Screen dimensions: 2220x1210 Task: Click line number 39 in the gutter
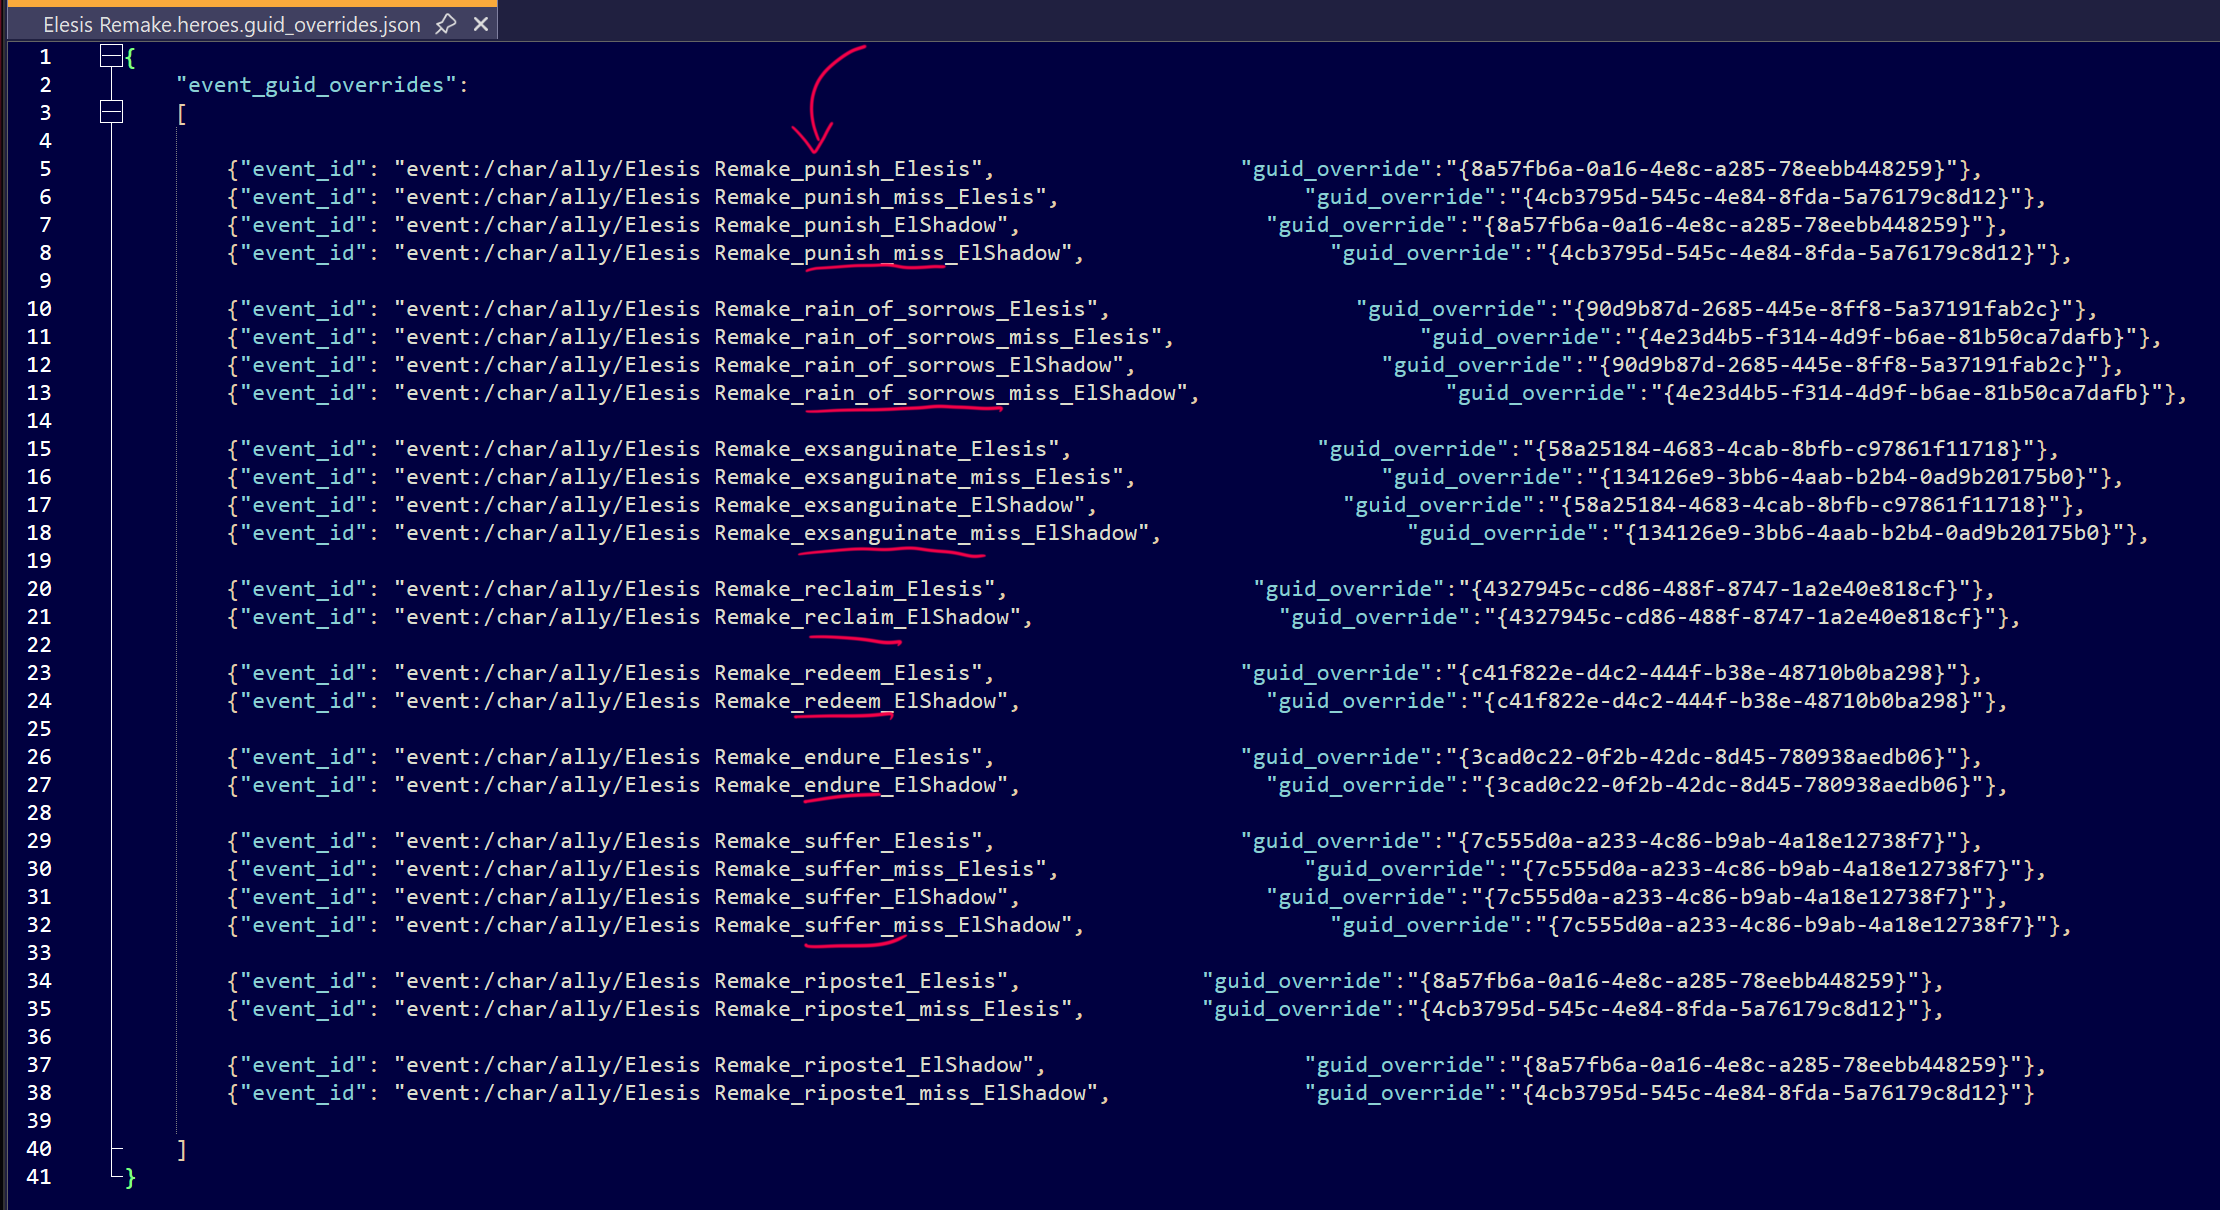39,1121
